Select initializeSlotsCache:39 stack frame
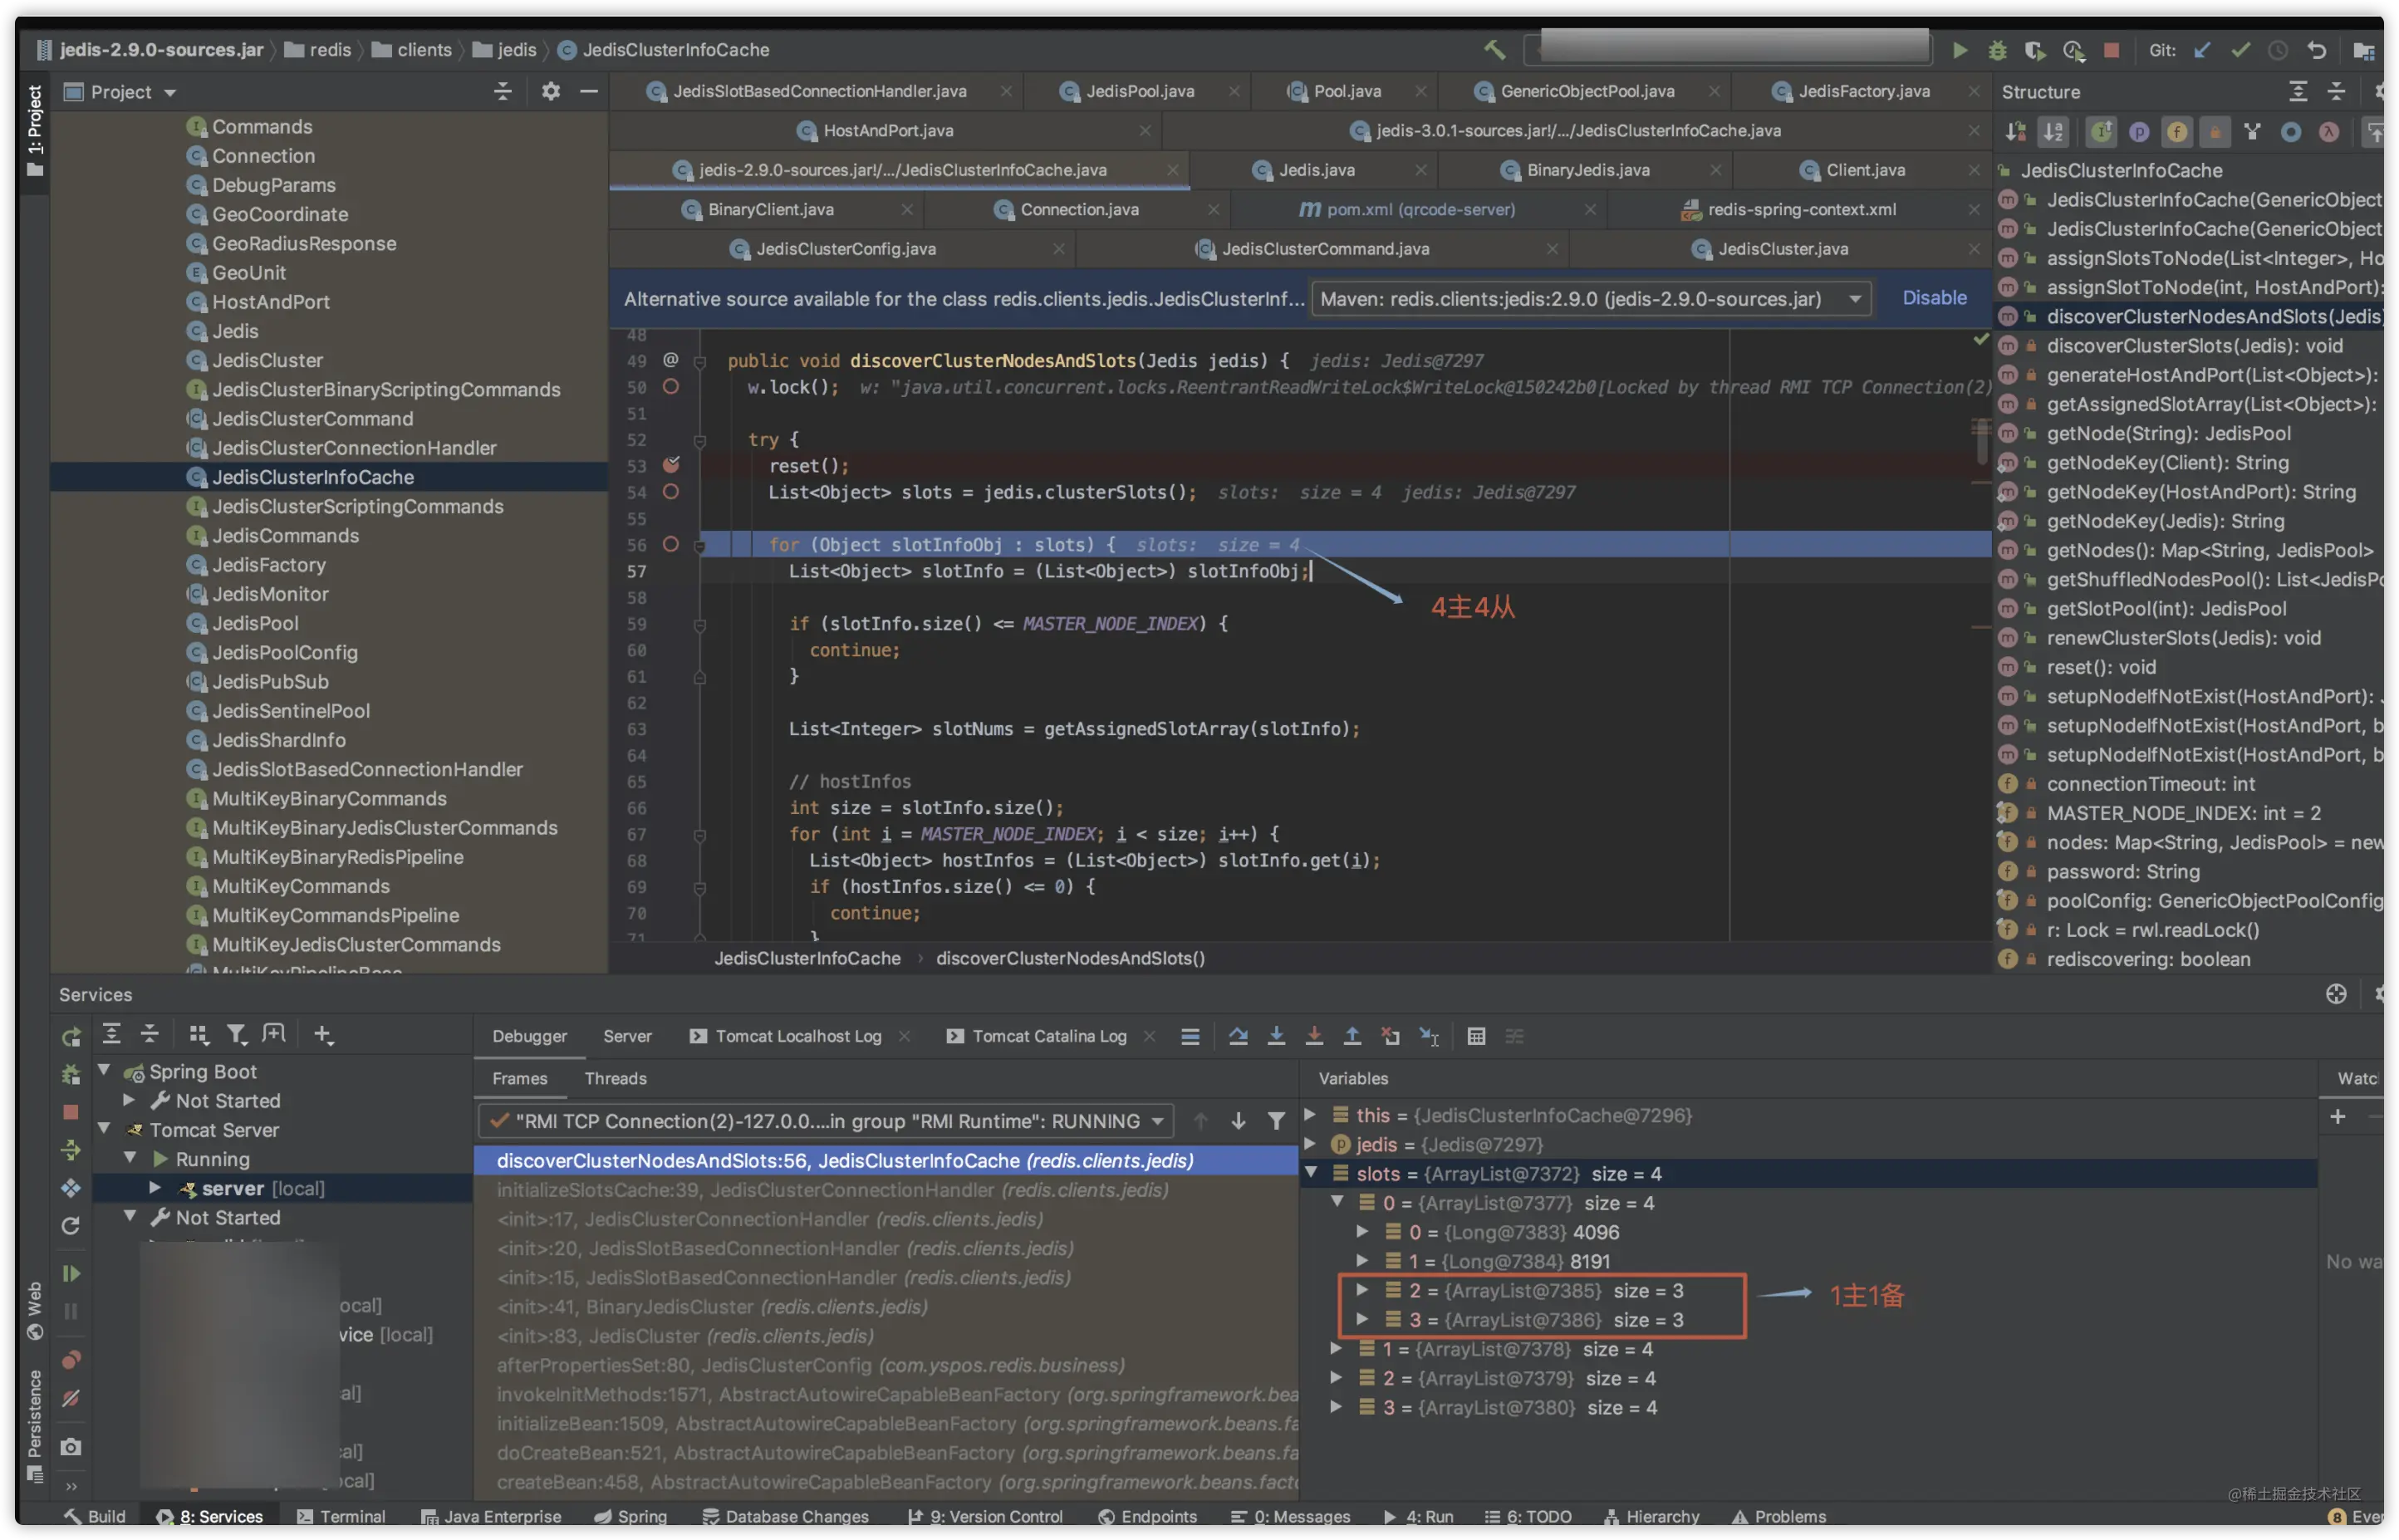Screen dimensions: 2399x1540 pyautogui.click(x=832, y=1190)
